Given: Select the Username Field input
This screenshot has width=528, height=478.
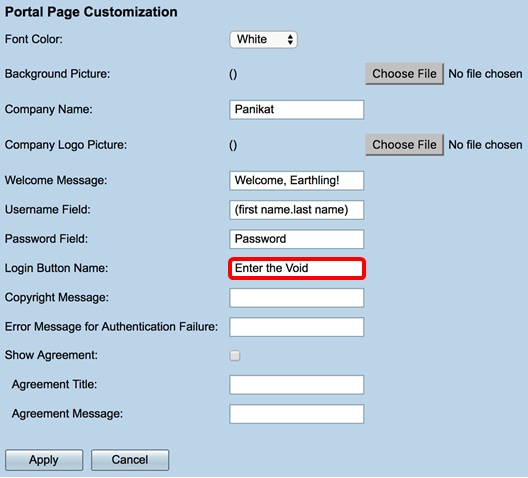Looking at the screenshot, I should 297,210.
